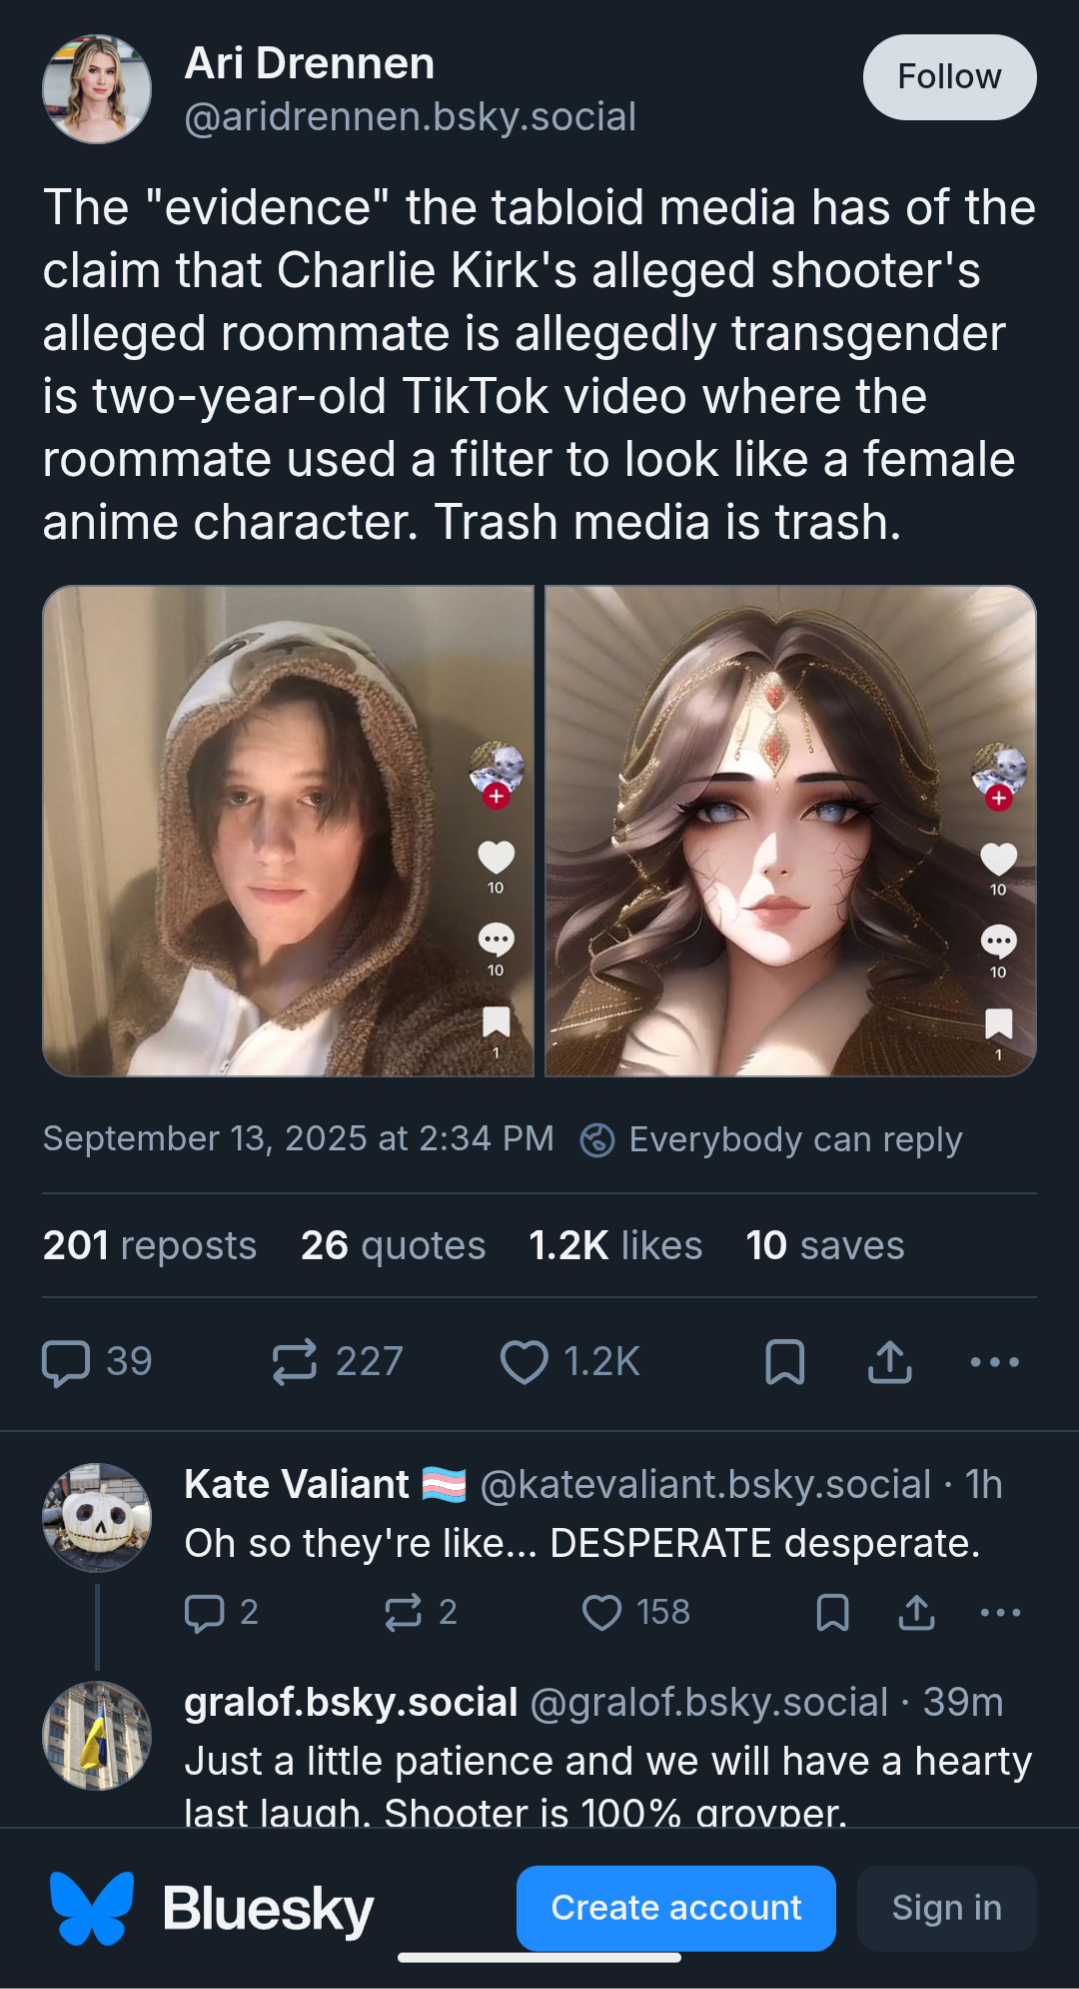This screenshot has width=1079, height=1989.
Task: Reply to Kate Valiant's comment
Action: [205, 1612]
